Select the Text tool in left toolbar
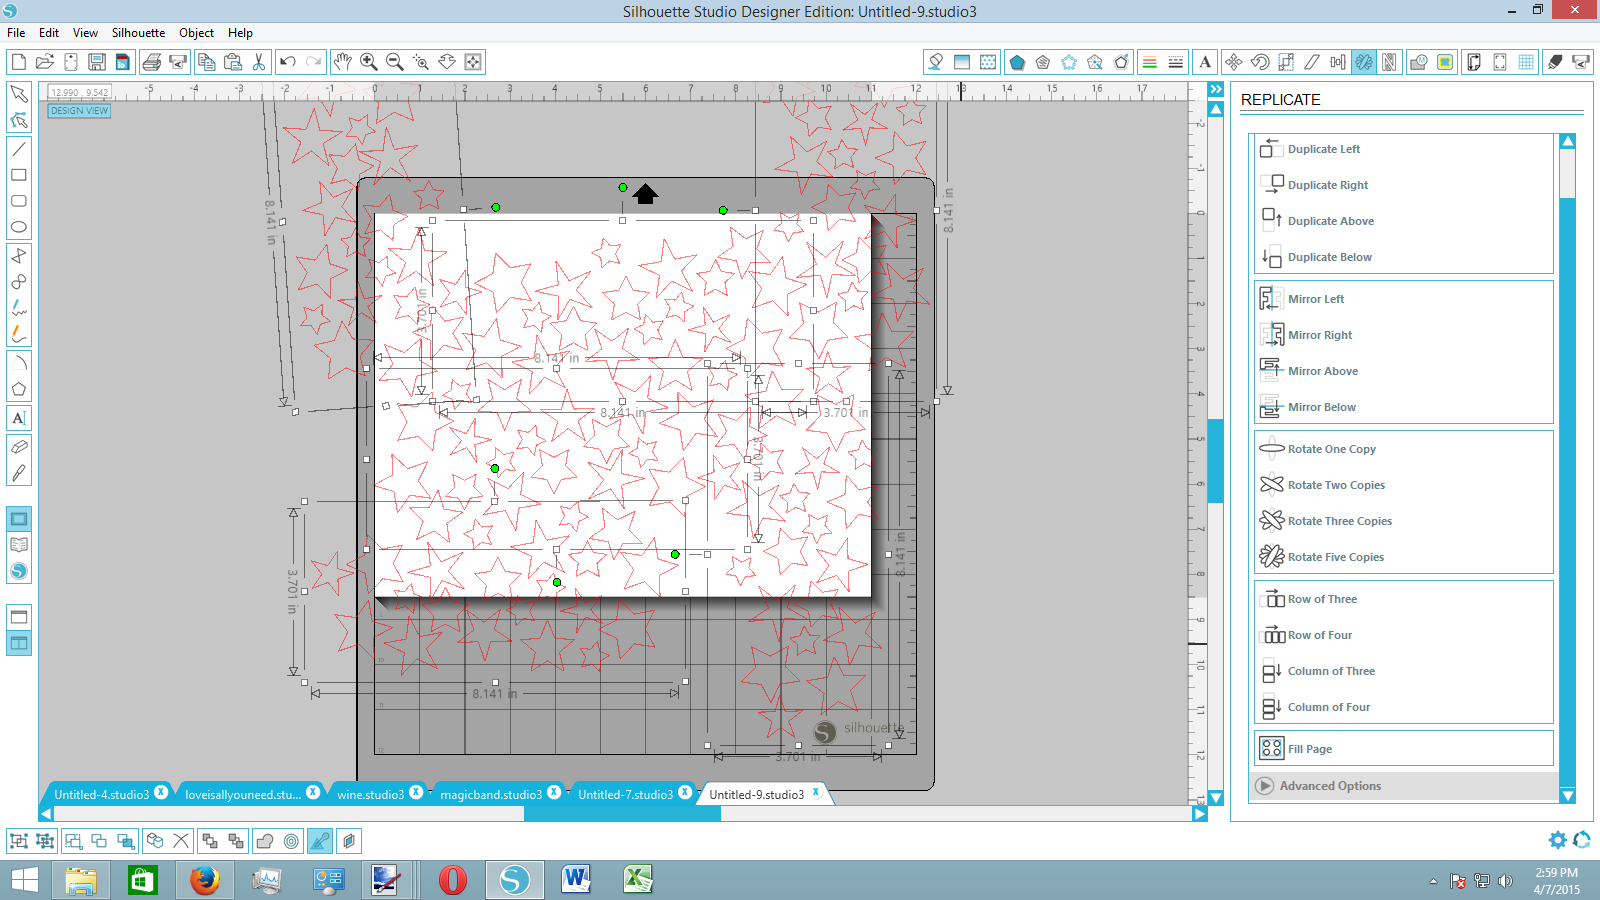 [x=18, y=418]
